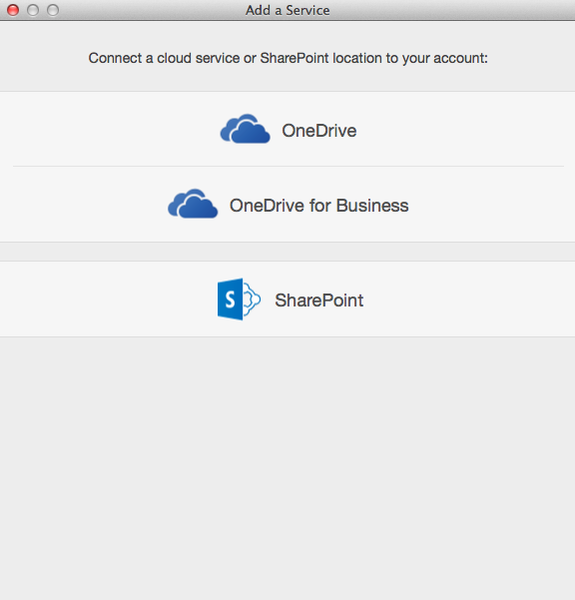Click the word Business in second option
This screenshot has height=600, width=575.
[x=372, y=205]
